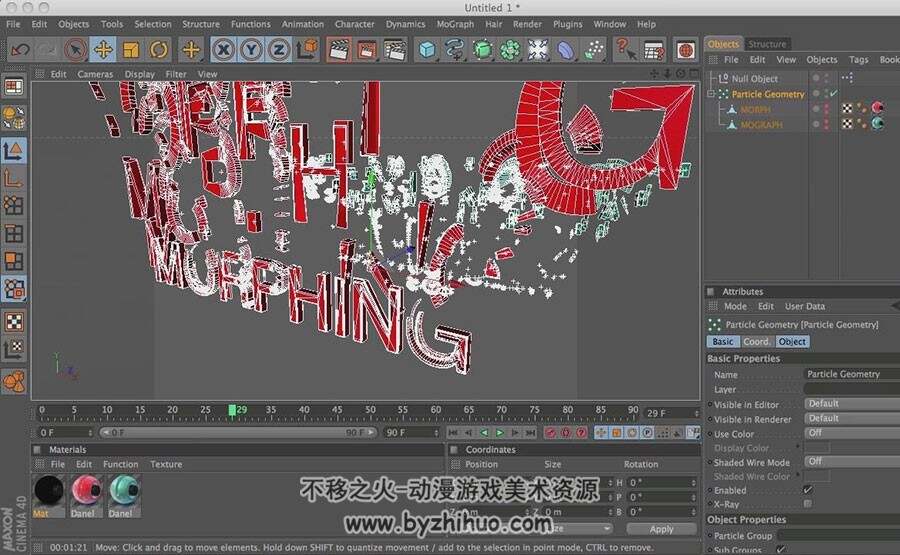
Task: Select Use Polygon Tool in sidebar
Action: pos(14,261)
